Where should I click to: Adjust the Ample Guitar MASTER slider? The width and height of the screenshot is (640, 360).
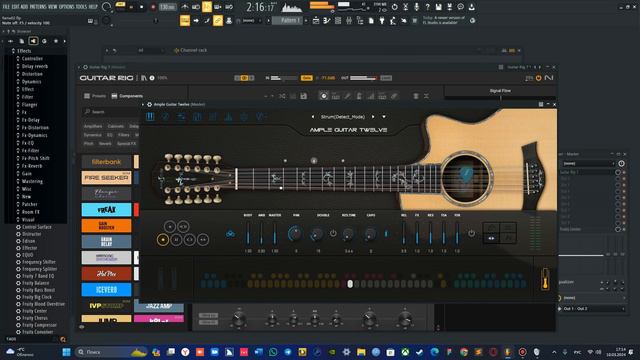[x=275, y=234]
